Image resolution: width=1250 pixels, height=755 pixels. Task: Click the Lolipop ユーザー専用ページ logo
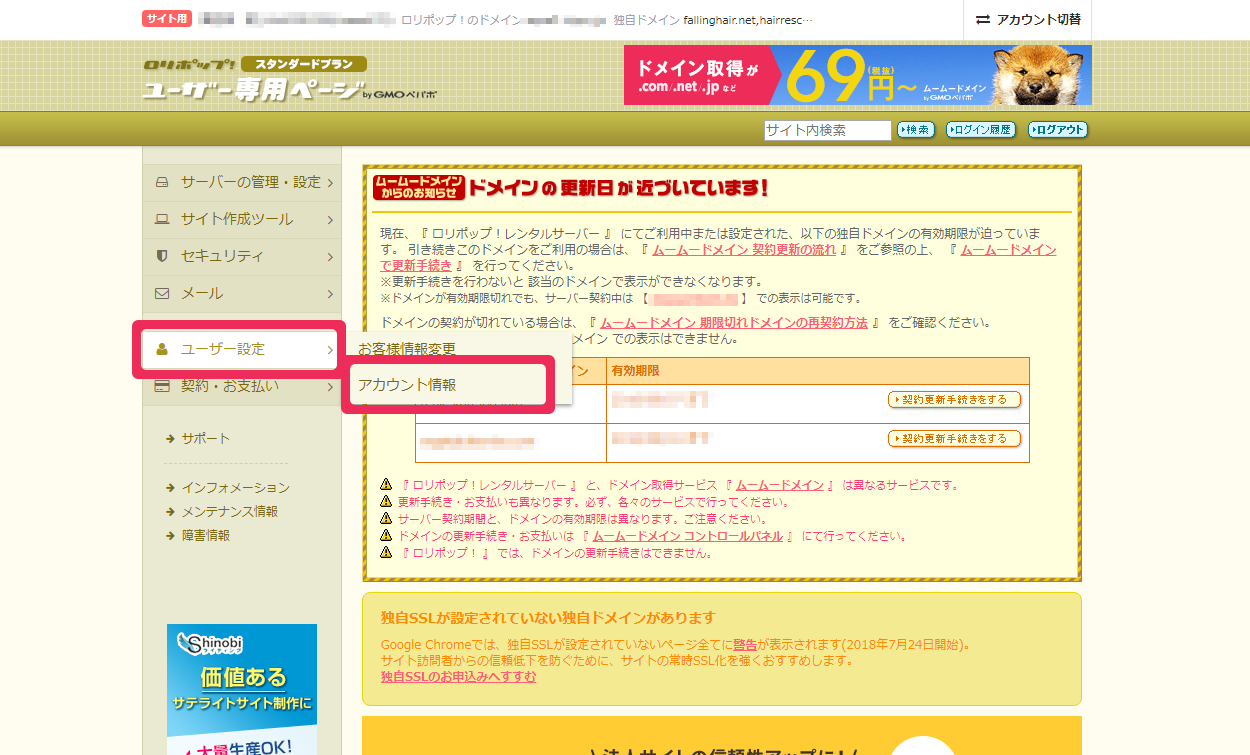[x=254, y=82]
